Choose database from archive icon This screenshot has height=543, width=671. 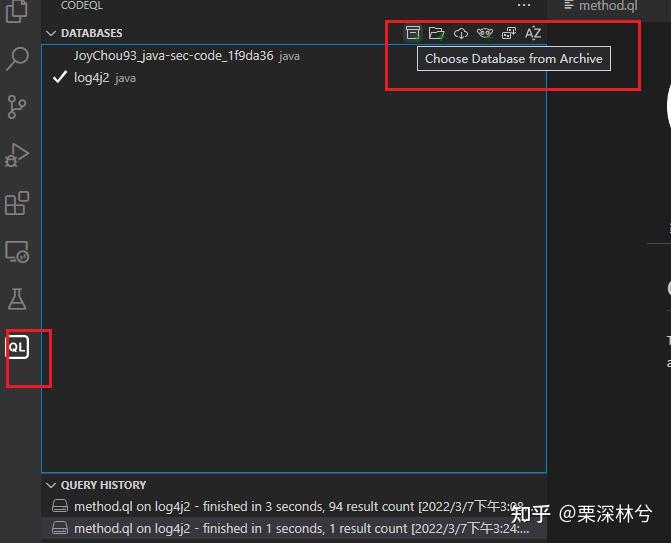click(413, 33)
